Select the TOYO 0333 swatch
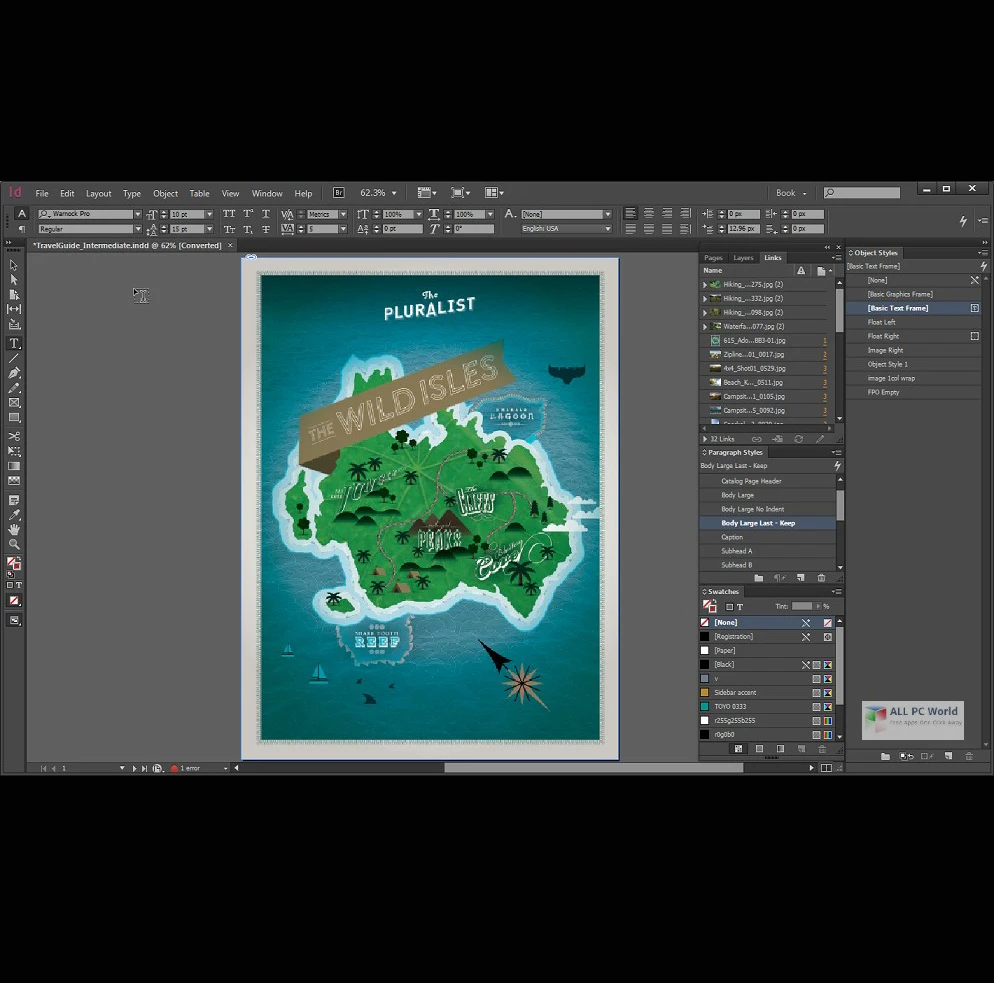 730,706
